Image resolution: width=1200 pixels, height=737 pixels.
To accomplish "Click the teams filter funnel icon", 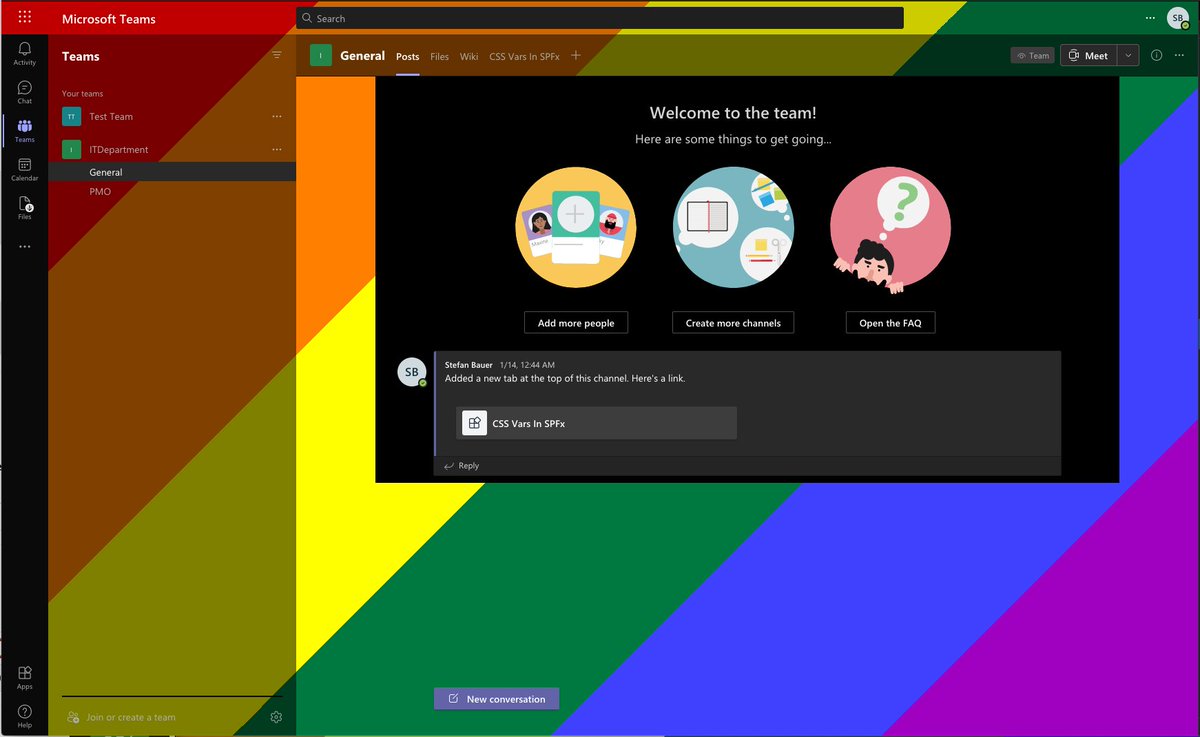I will click(x=277, y=55).
